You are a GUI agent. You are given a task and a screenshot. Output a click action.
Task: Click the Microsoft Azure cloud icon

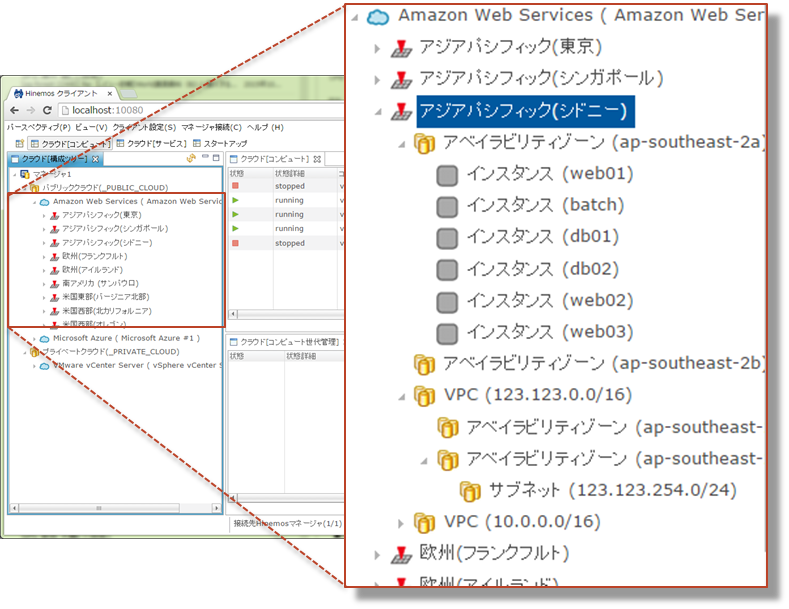(44, 339)
